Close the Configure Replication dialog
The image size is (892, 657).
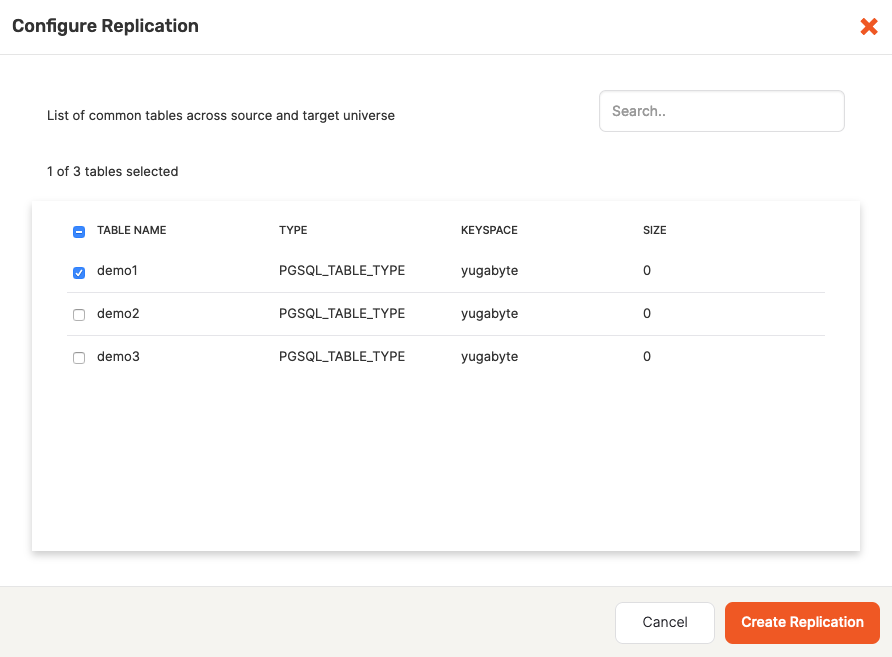click(868, 27)
